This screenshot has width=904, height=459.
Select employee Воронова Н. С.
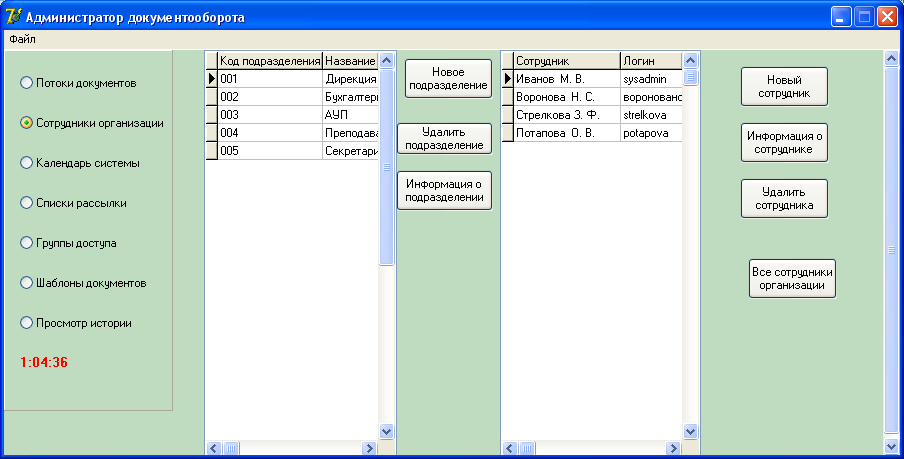567,96
